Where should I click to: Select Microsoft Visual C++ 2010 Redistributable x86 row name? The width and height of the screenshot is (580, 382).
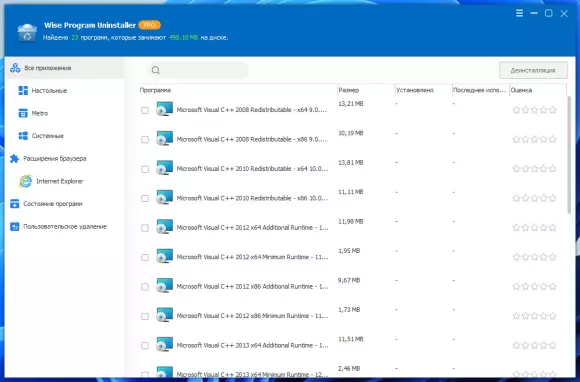coord(252,198)
